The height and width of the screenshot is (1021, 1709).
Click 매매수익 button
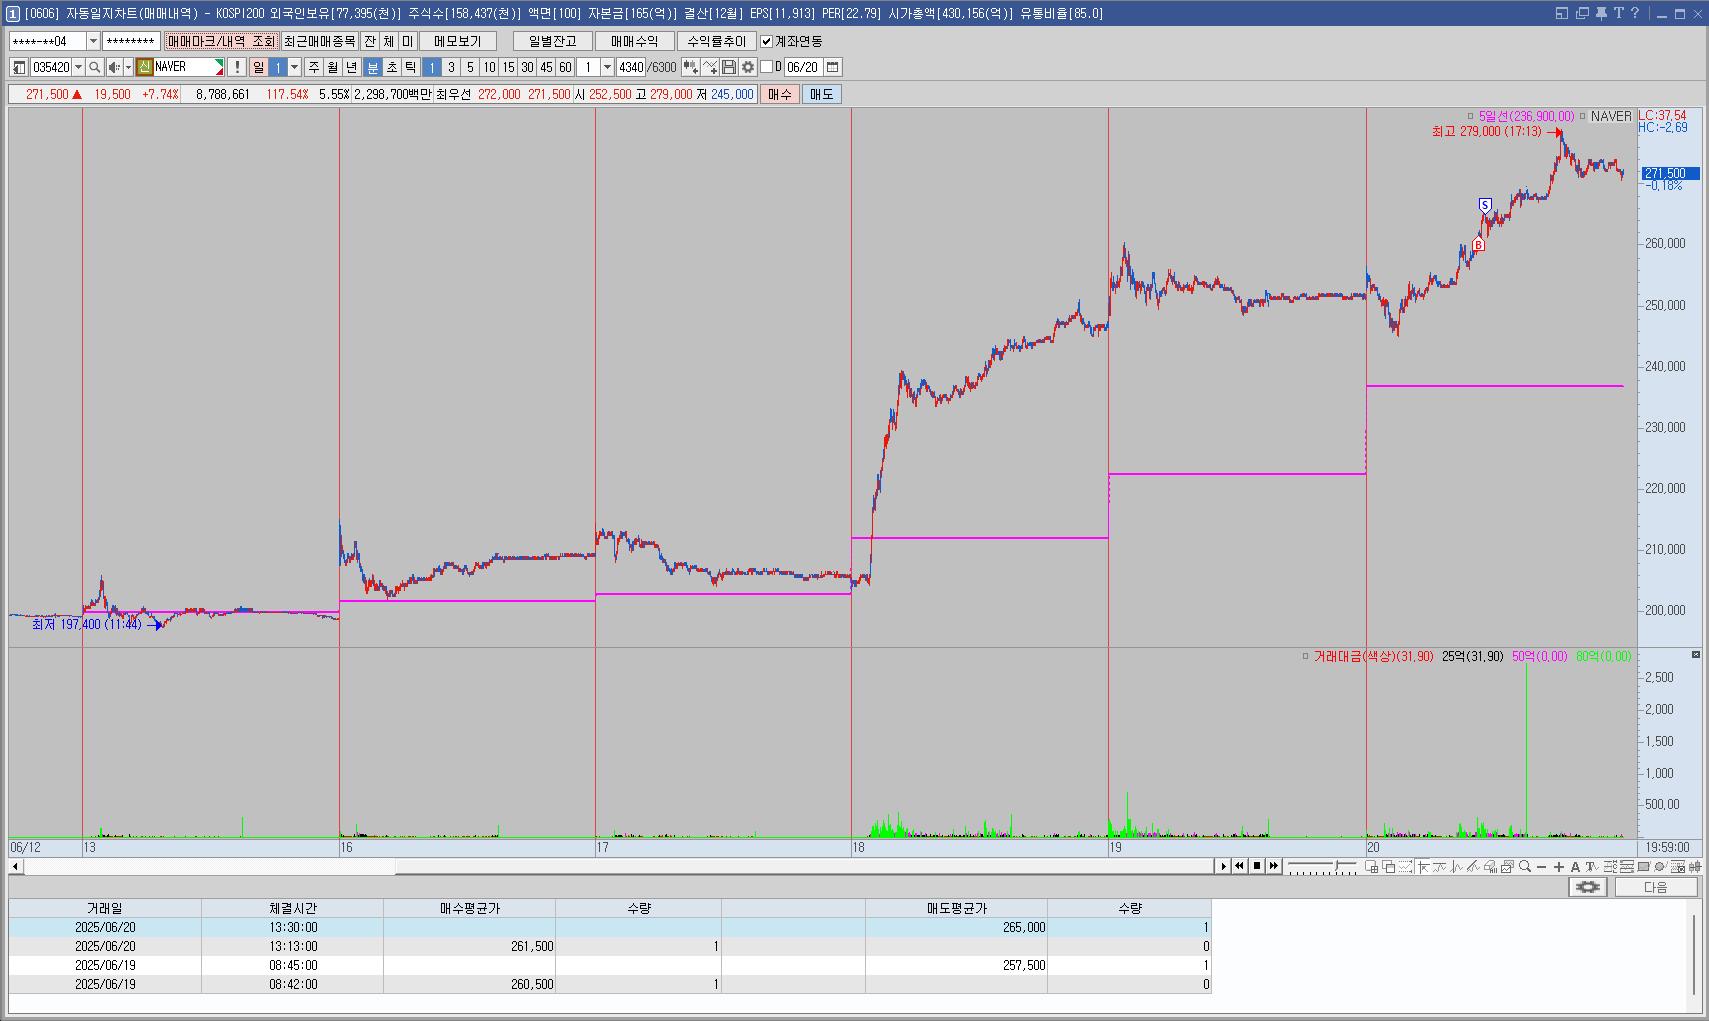click(634, 41)
